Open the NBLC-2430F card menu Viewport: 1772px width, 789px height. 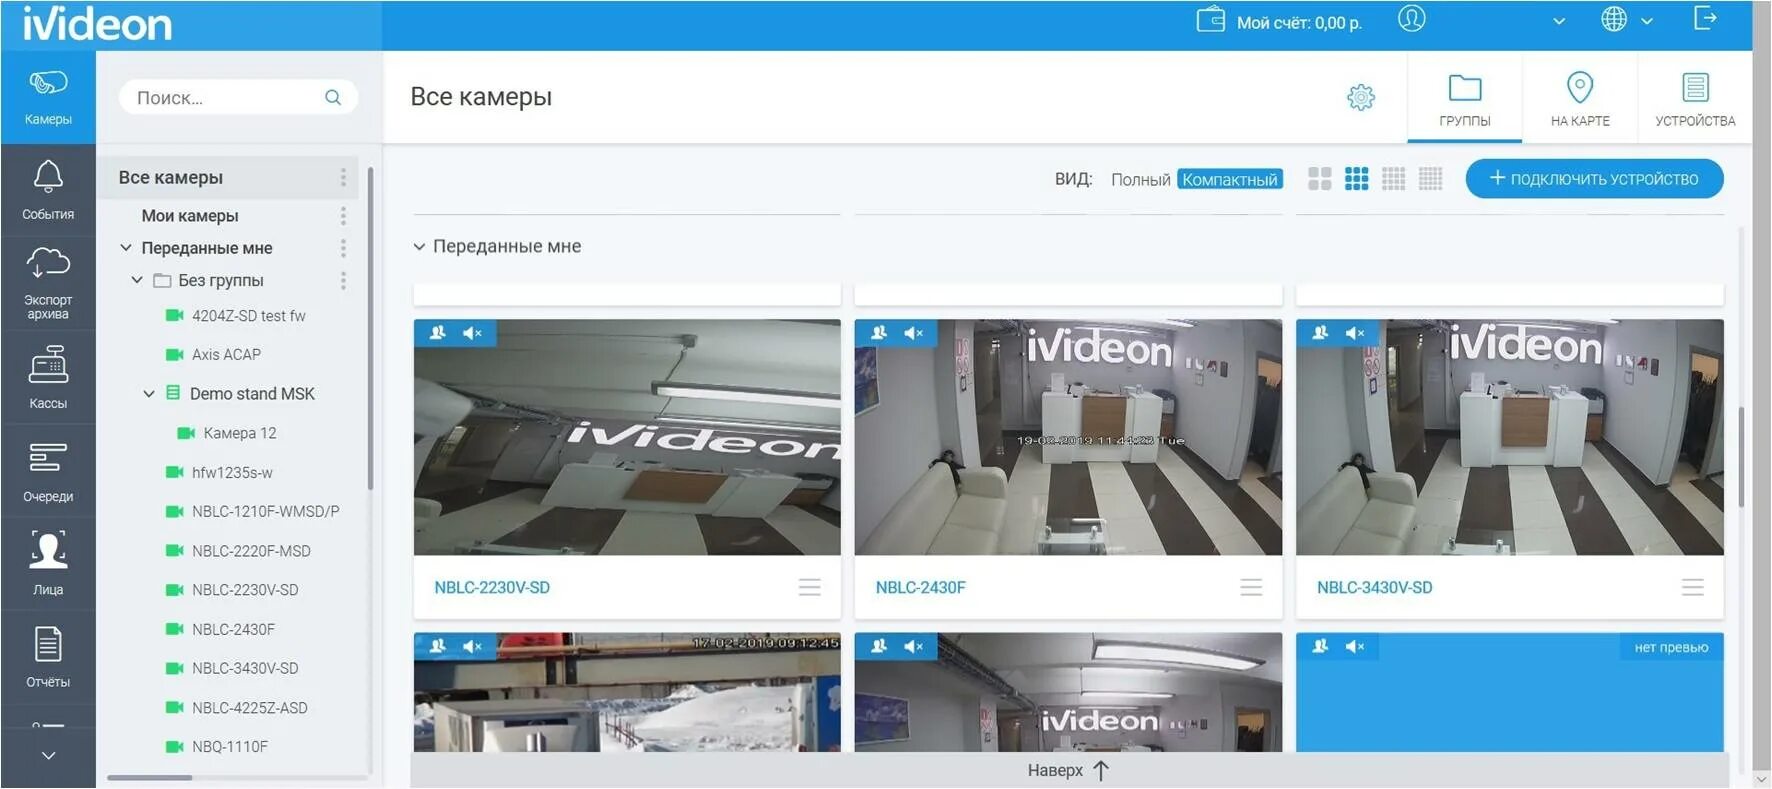tap(1251, 587)
